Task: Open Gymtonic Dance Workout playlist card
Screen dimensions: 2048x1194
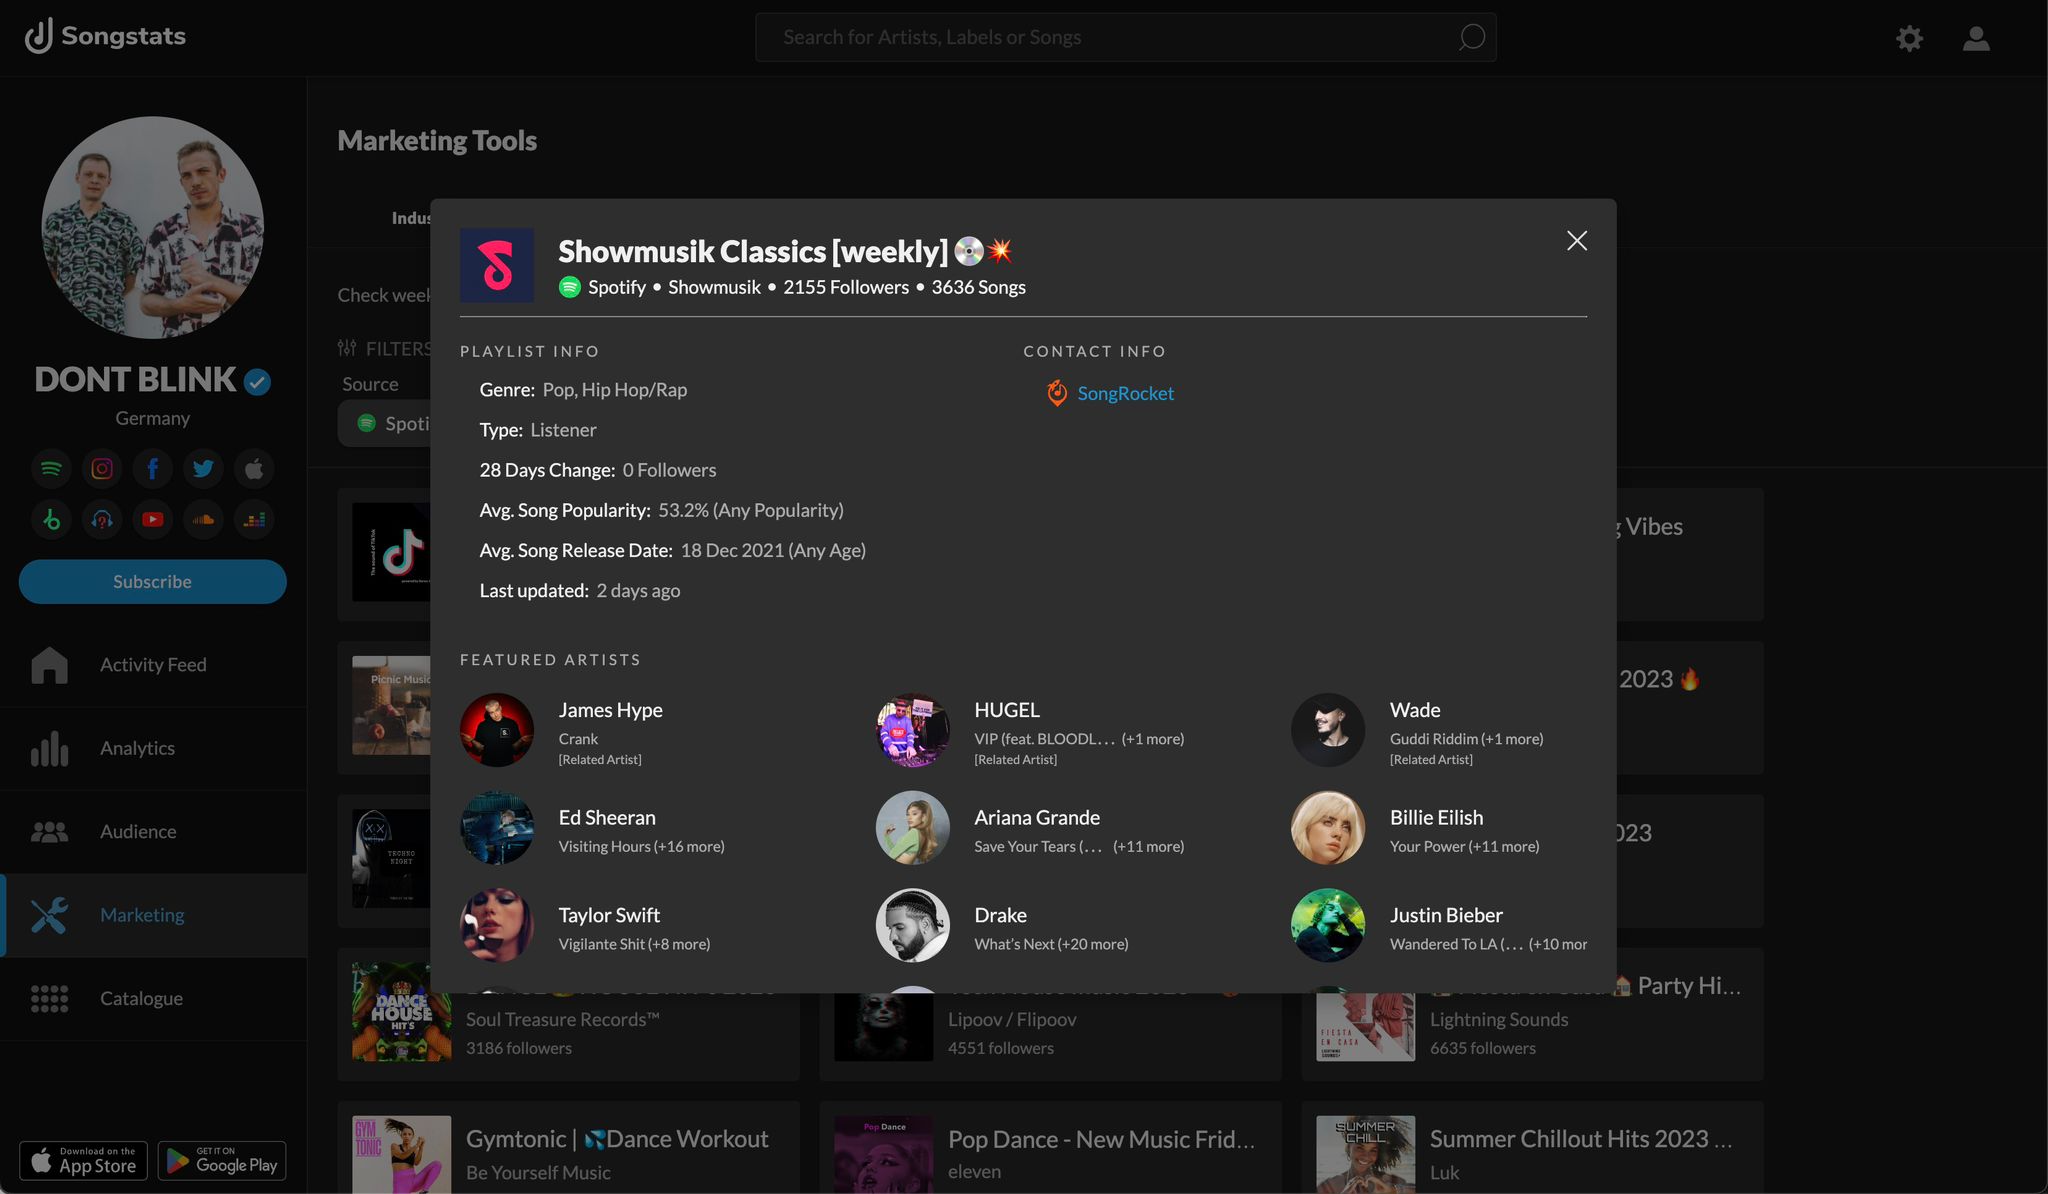Action: 568,1148
